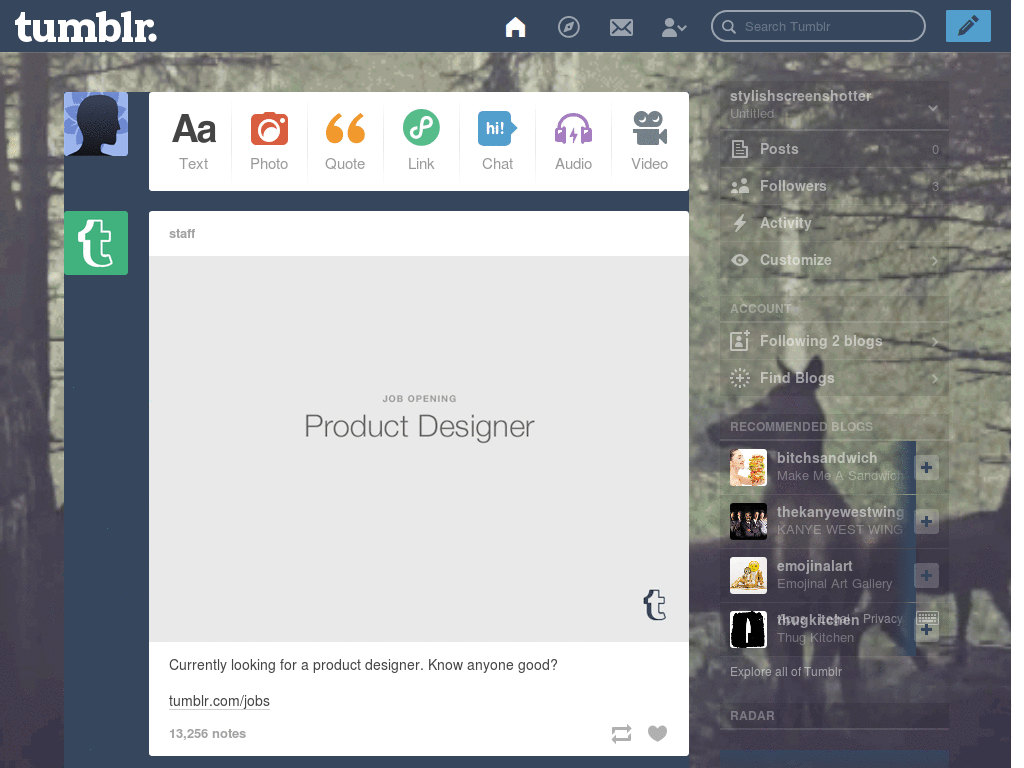Open the inbox envelope icon

[x=621, y=27]
